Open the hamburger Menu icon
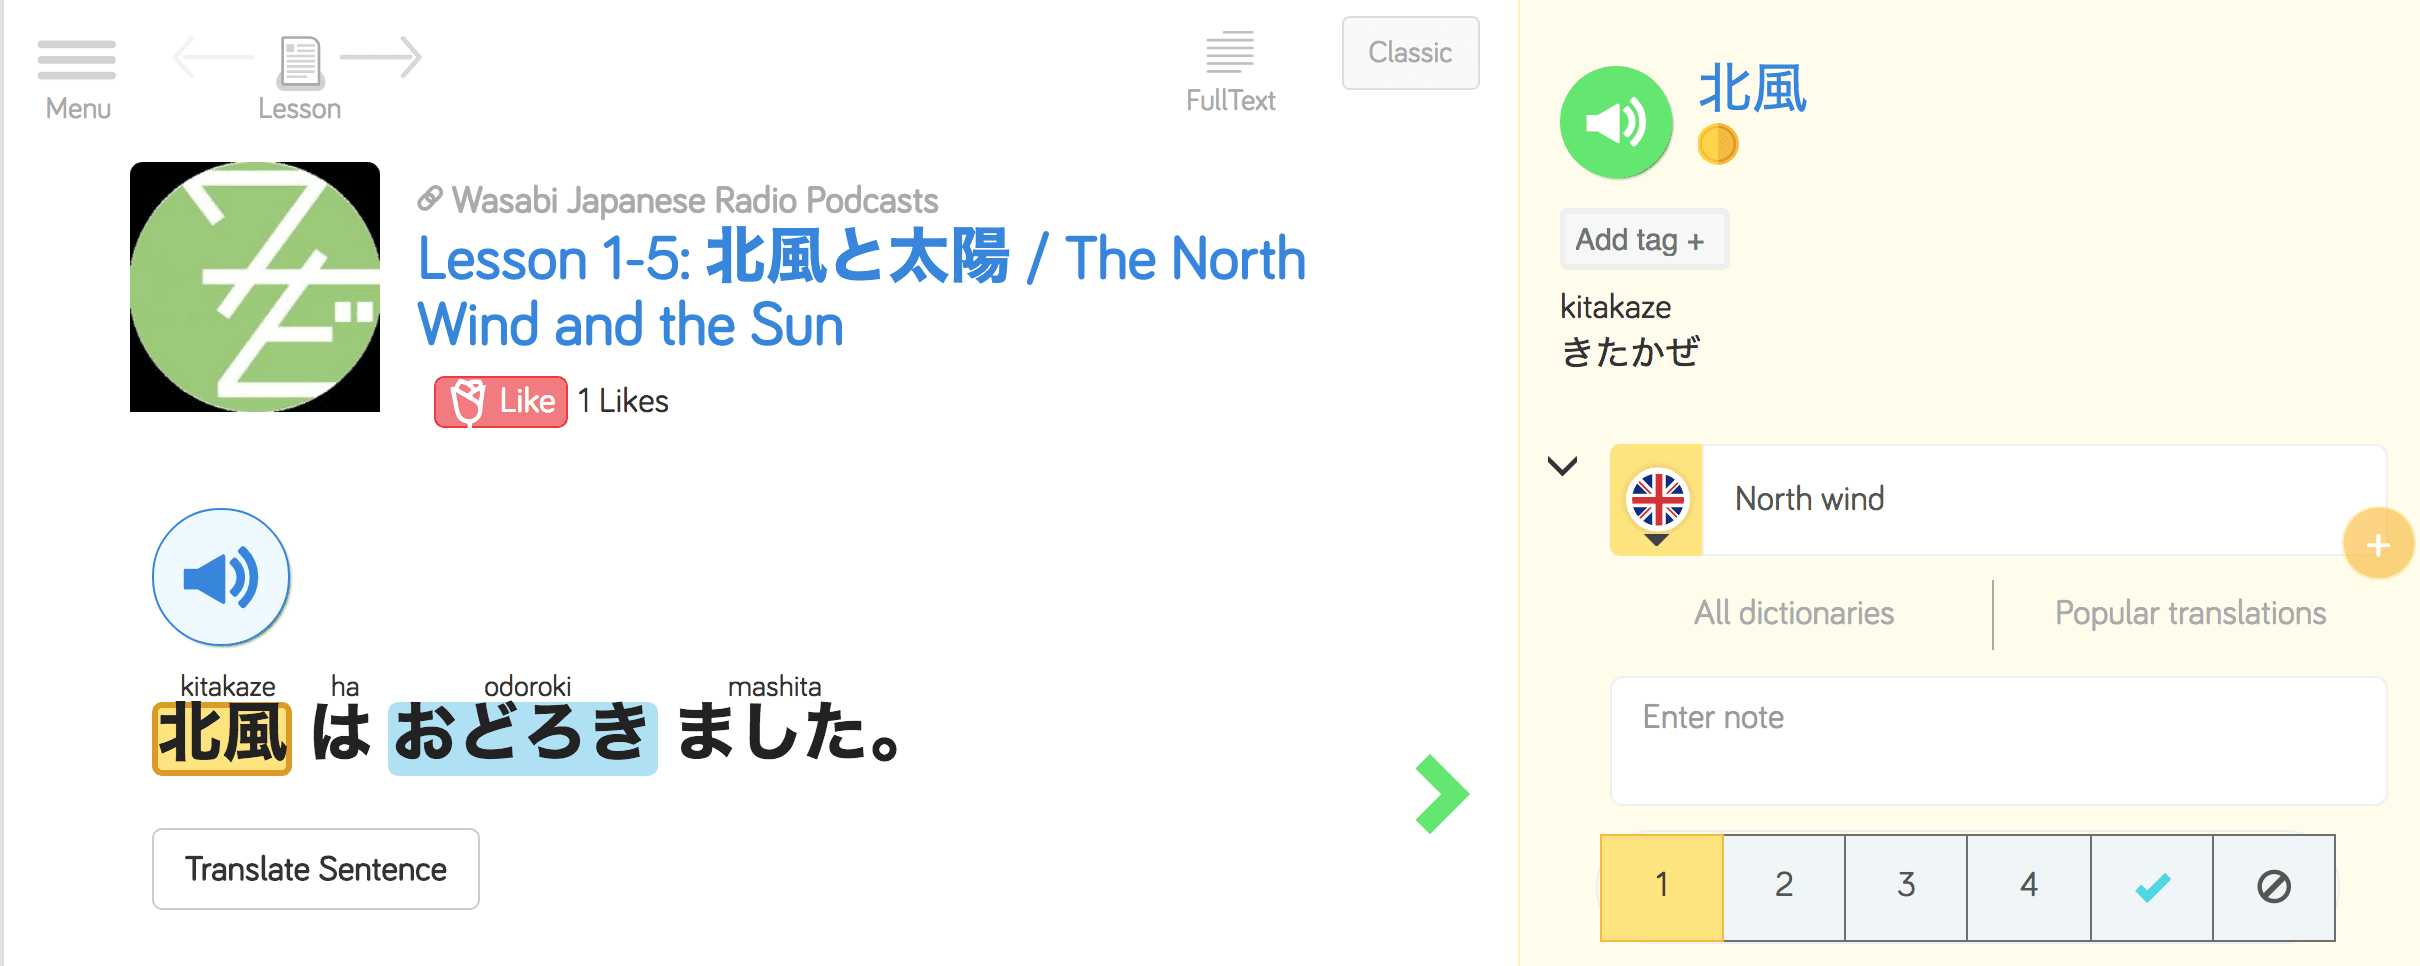The width and height of the screenshot is (2420, 966). tap(77, 60)
